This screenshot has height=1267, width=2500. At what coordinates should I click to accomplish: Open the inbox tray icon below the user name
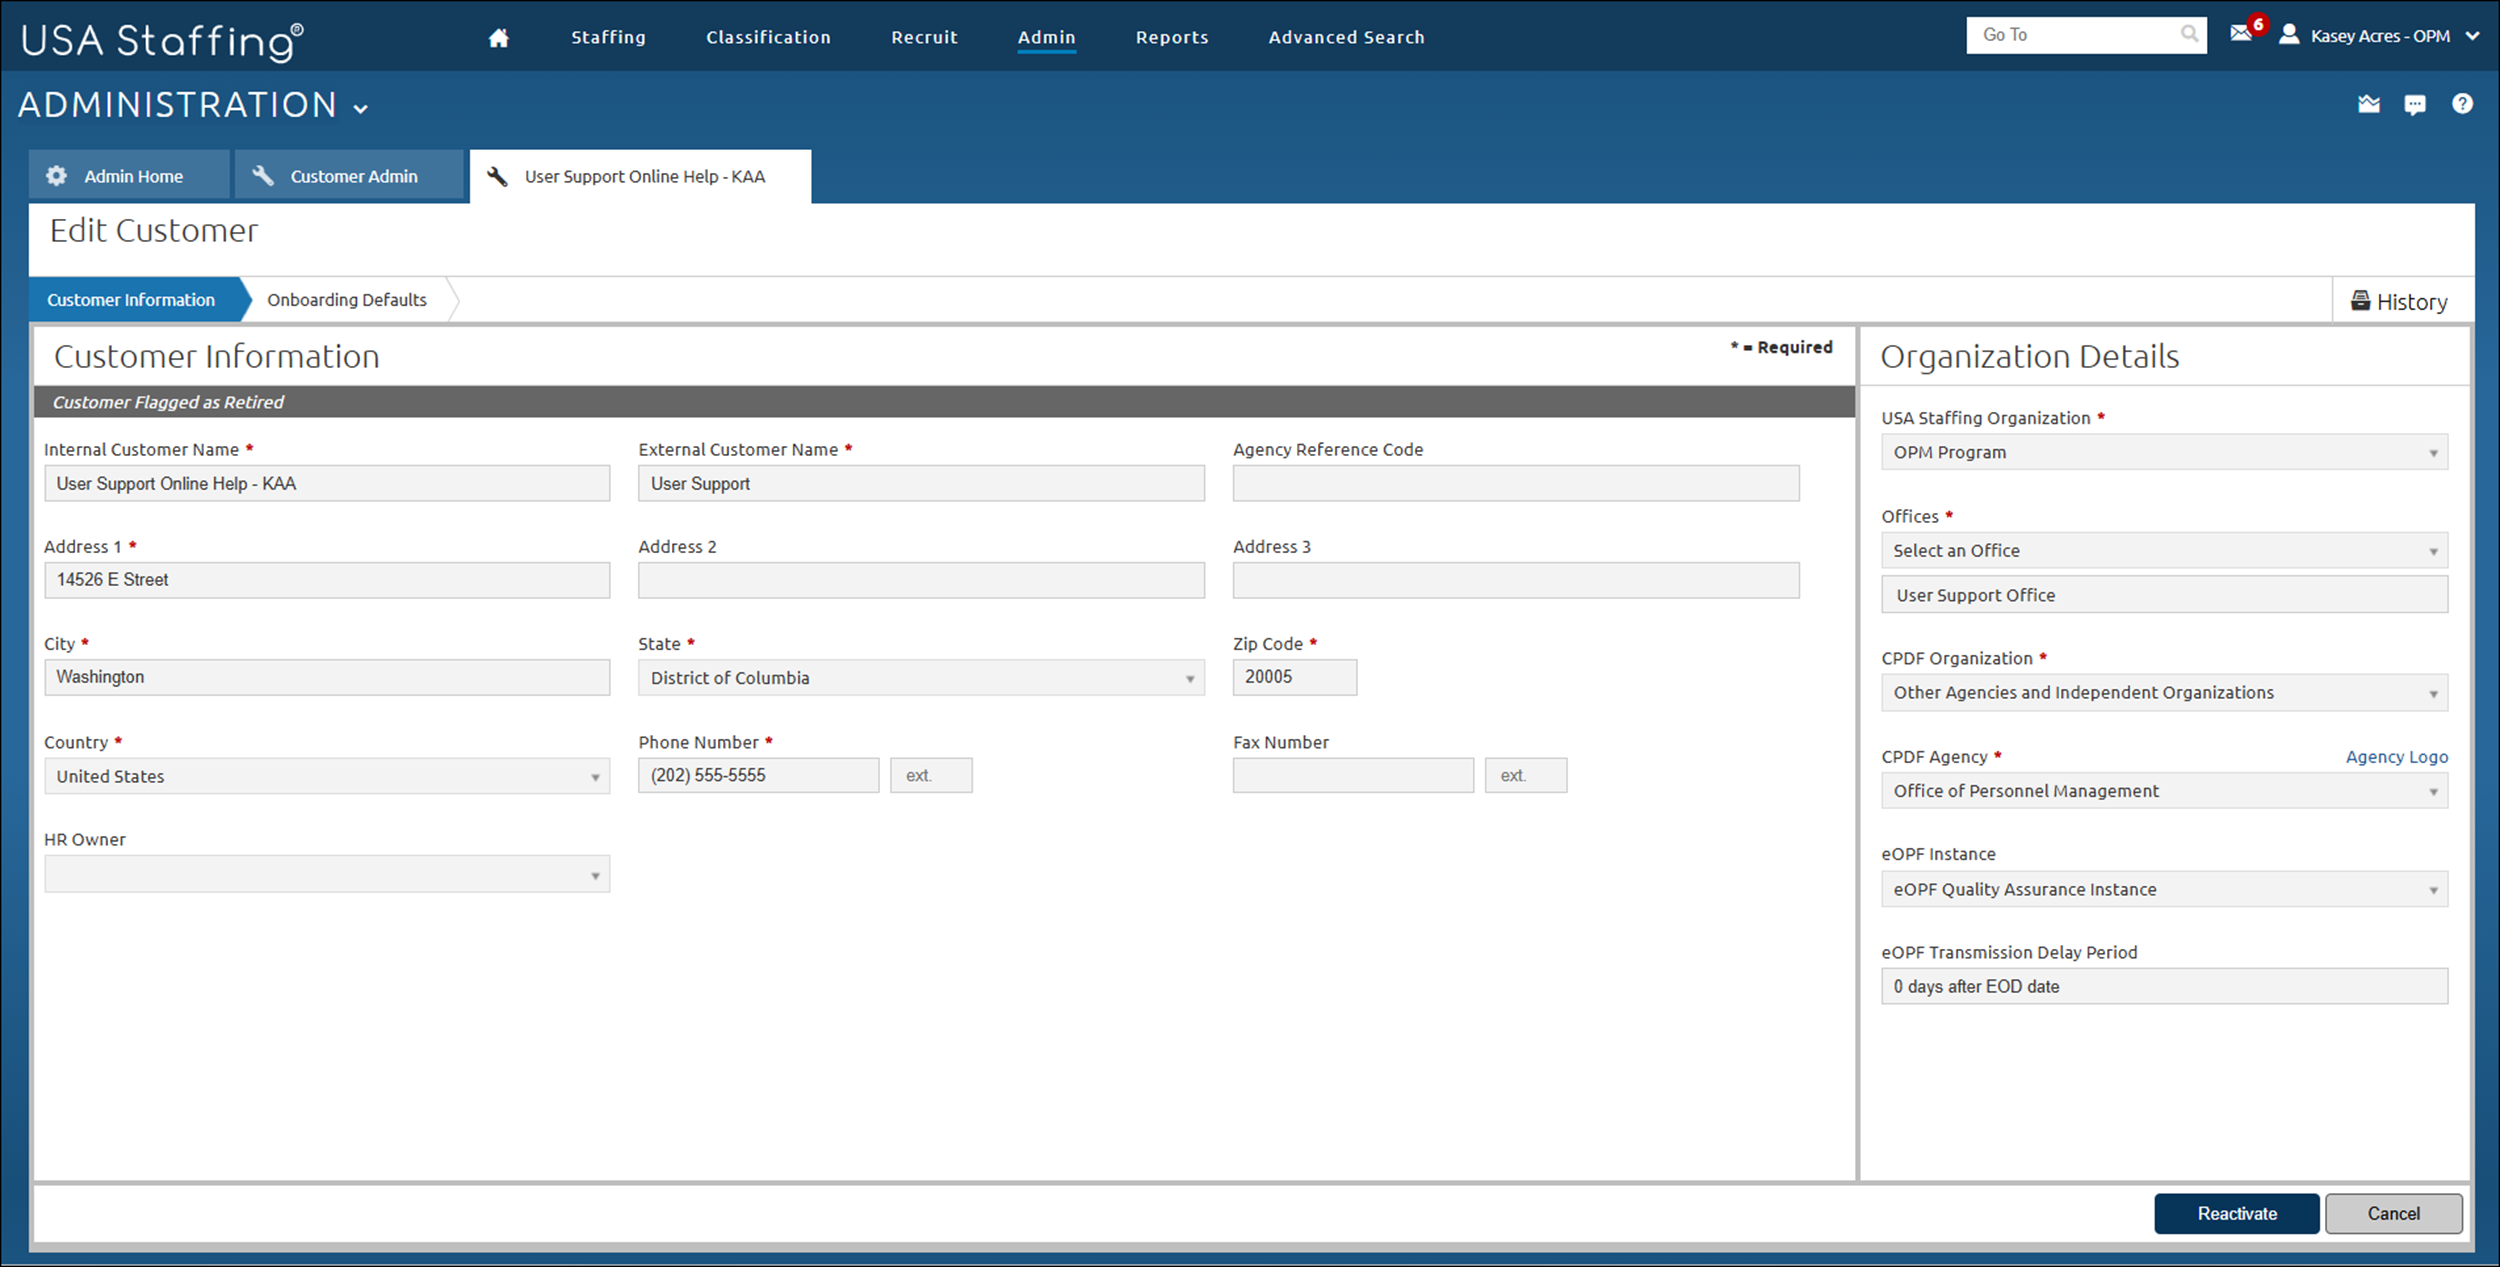tap(2368, 104)
